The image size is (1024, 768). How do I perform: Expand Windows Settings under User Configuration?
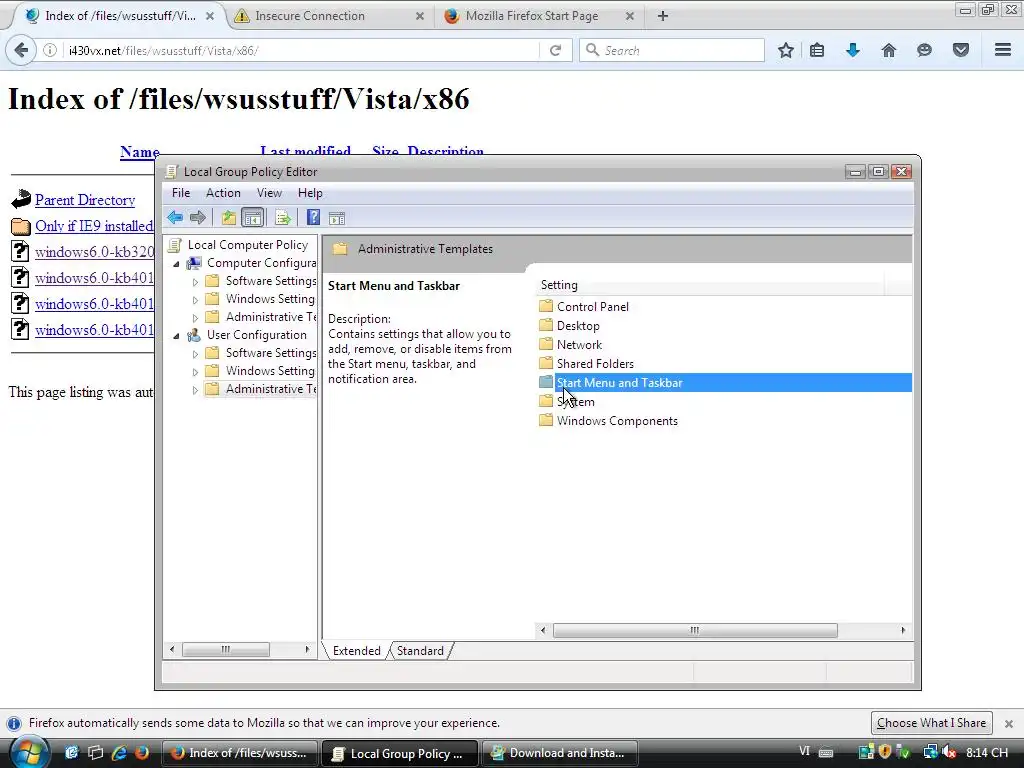pyautogui.click(x=195, y=372)
